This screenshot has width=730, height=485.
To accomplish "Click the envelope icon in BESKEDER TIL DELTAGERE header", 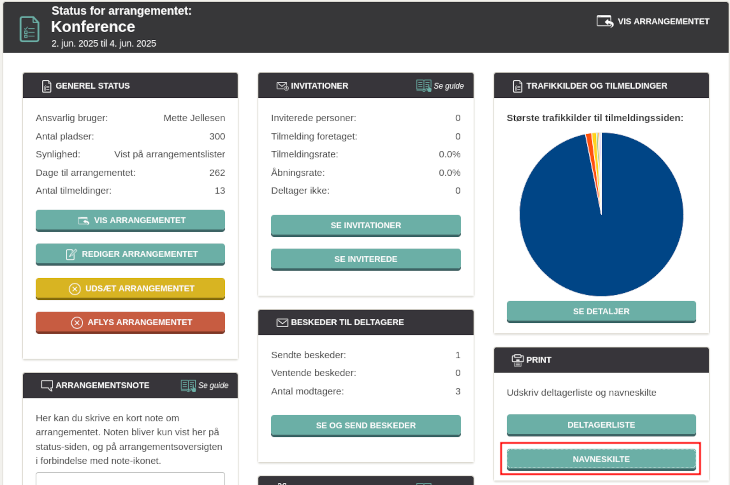I will 282,323.
